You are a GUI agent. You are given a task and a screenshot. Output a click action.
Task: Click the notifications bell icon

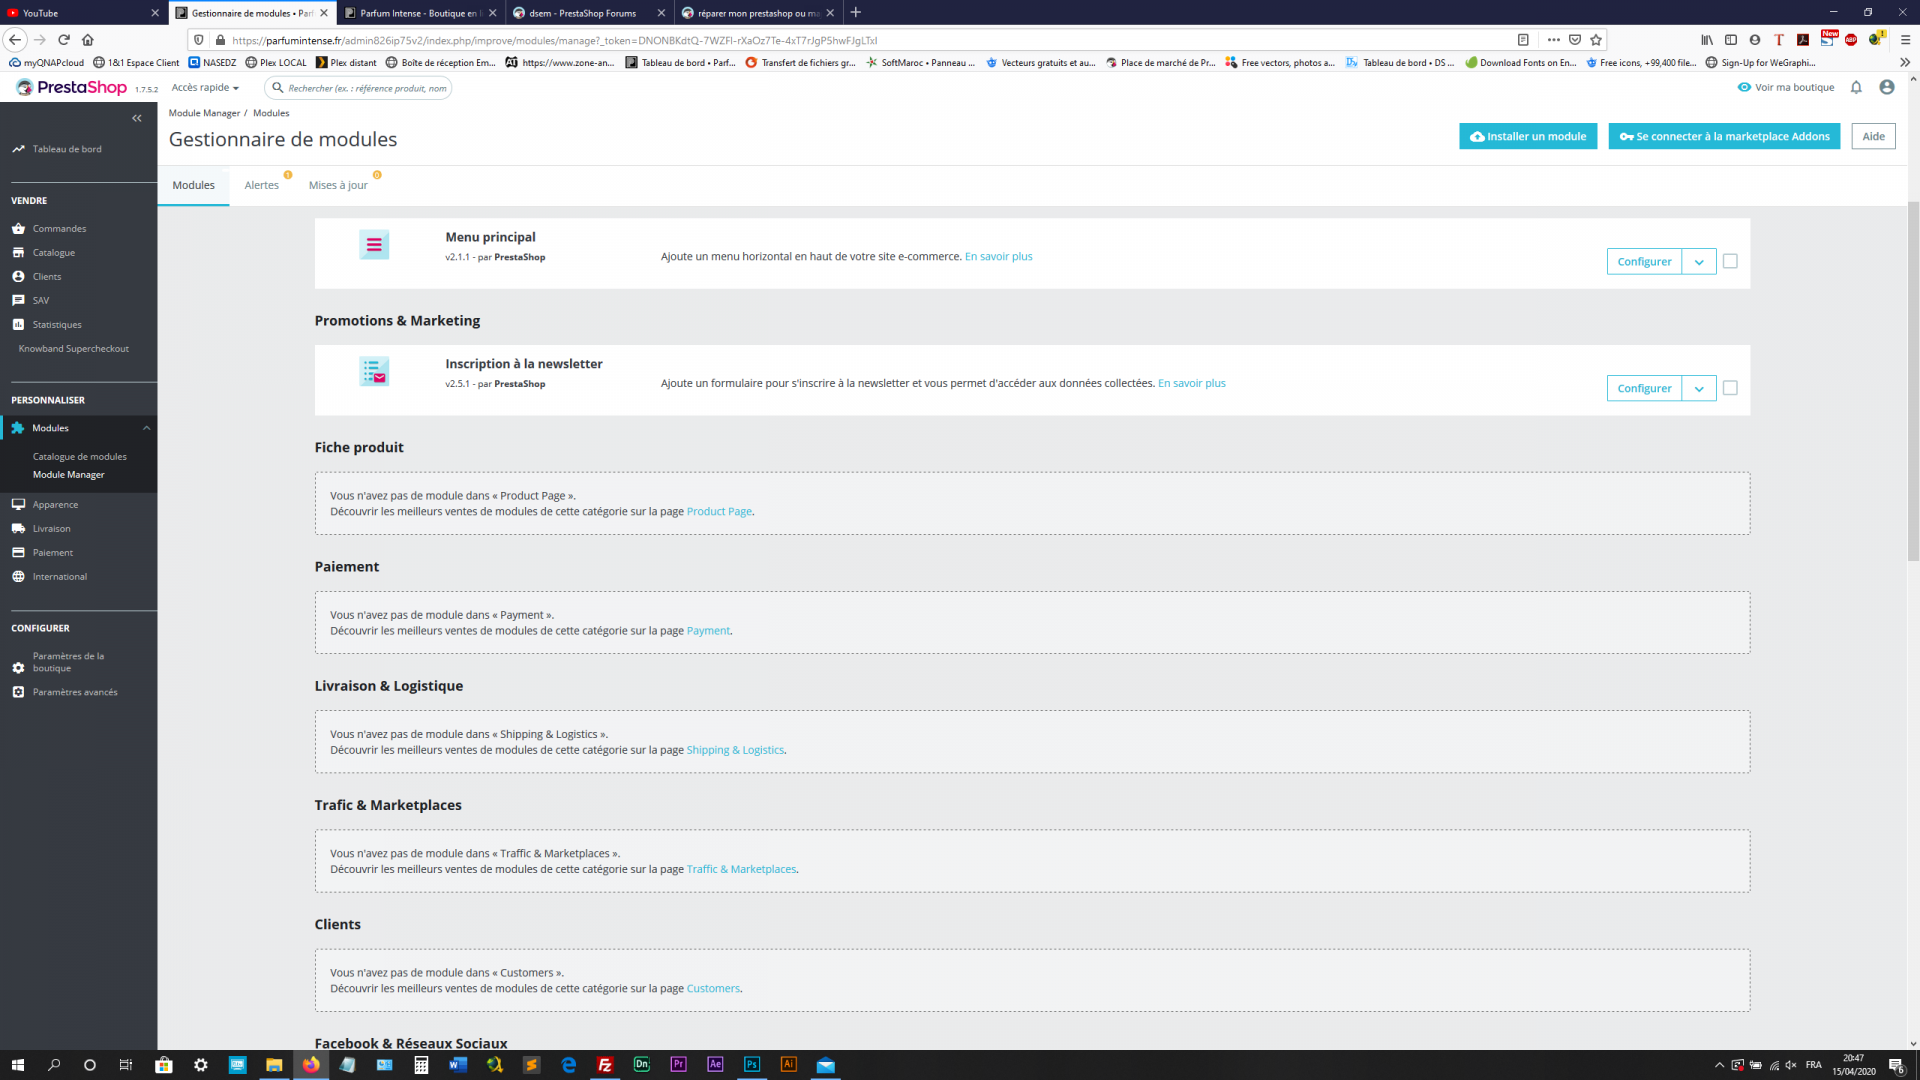point(1856,88)
